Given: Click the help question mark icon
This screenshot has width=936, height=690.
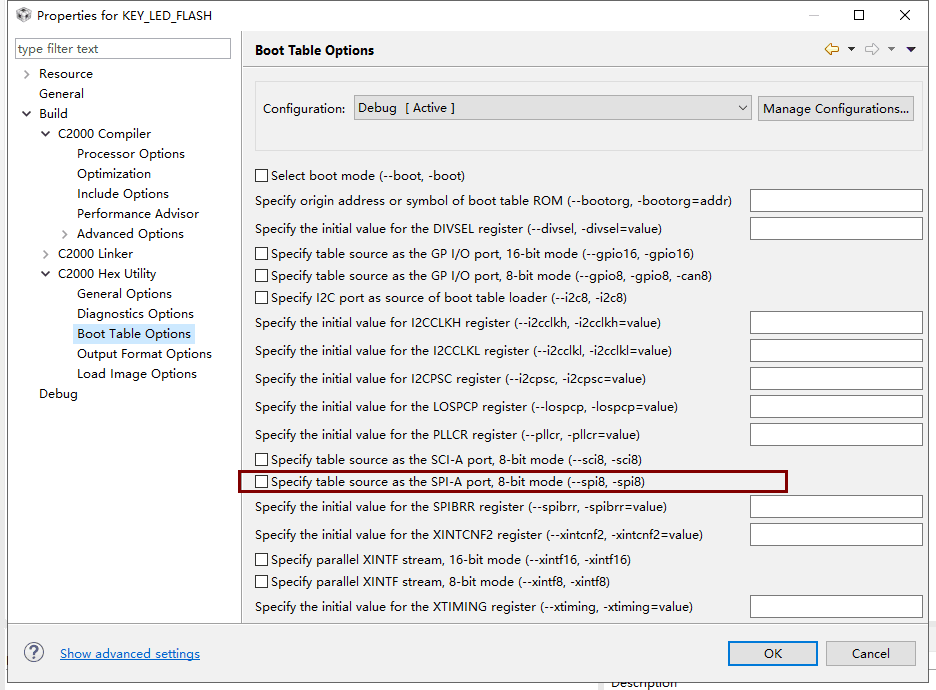Looking at the screenshot, I should click(34, 652).
